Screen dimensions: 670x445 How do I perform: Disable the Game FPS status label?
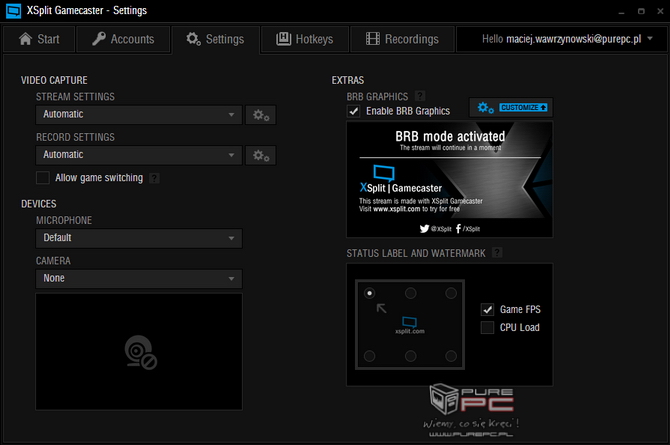point(488,309)
